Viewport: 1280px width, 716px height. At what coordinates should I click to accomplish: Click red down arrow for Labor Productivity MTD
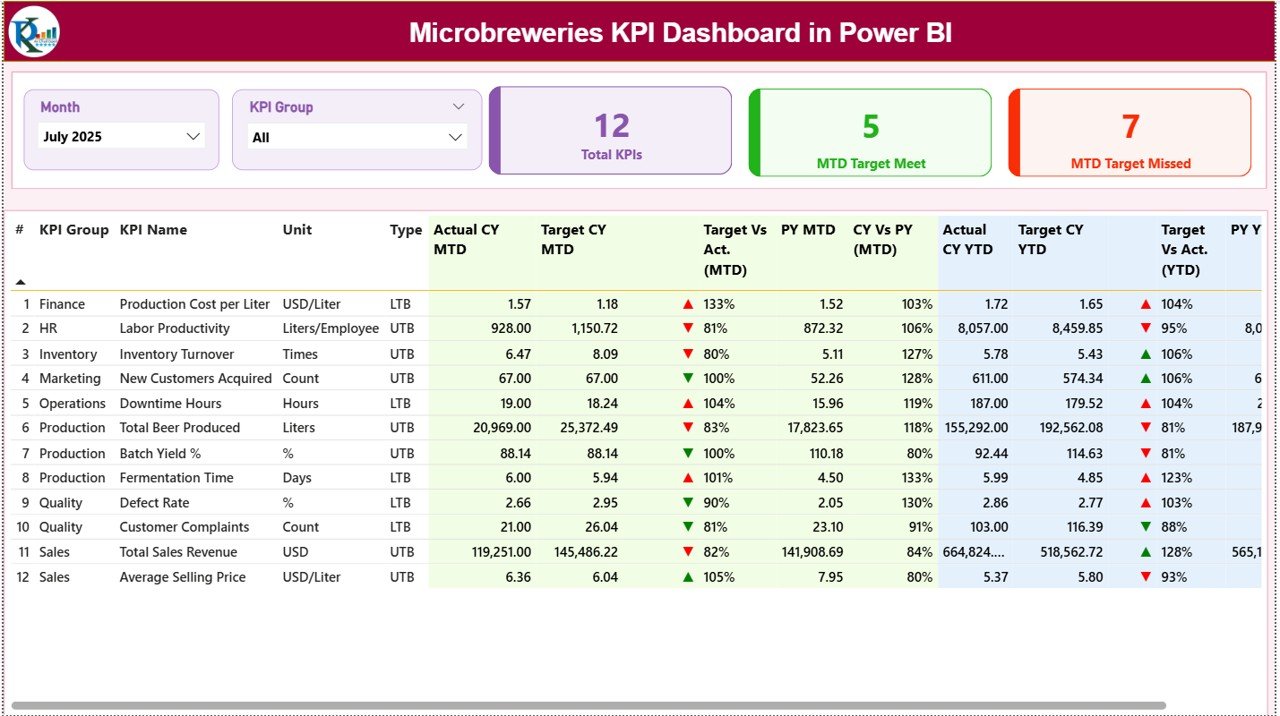[x=688, y=328]
